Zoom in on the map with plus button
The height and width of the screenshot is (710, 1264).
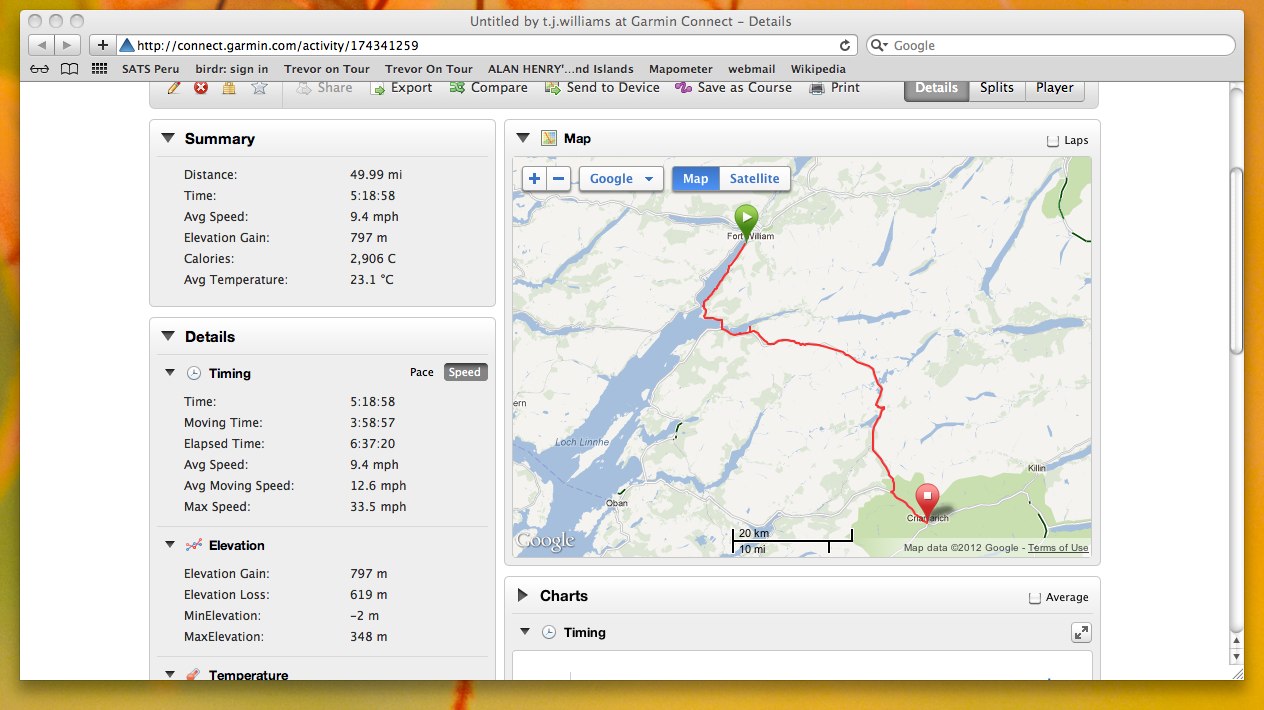tap(534, 179)
